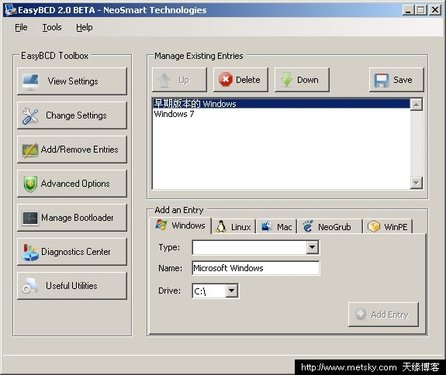Select the Windows tab label
The width and height of the screenshot is (446, 375).
[188, 226]
